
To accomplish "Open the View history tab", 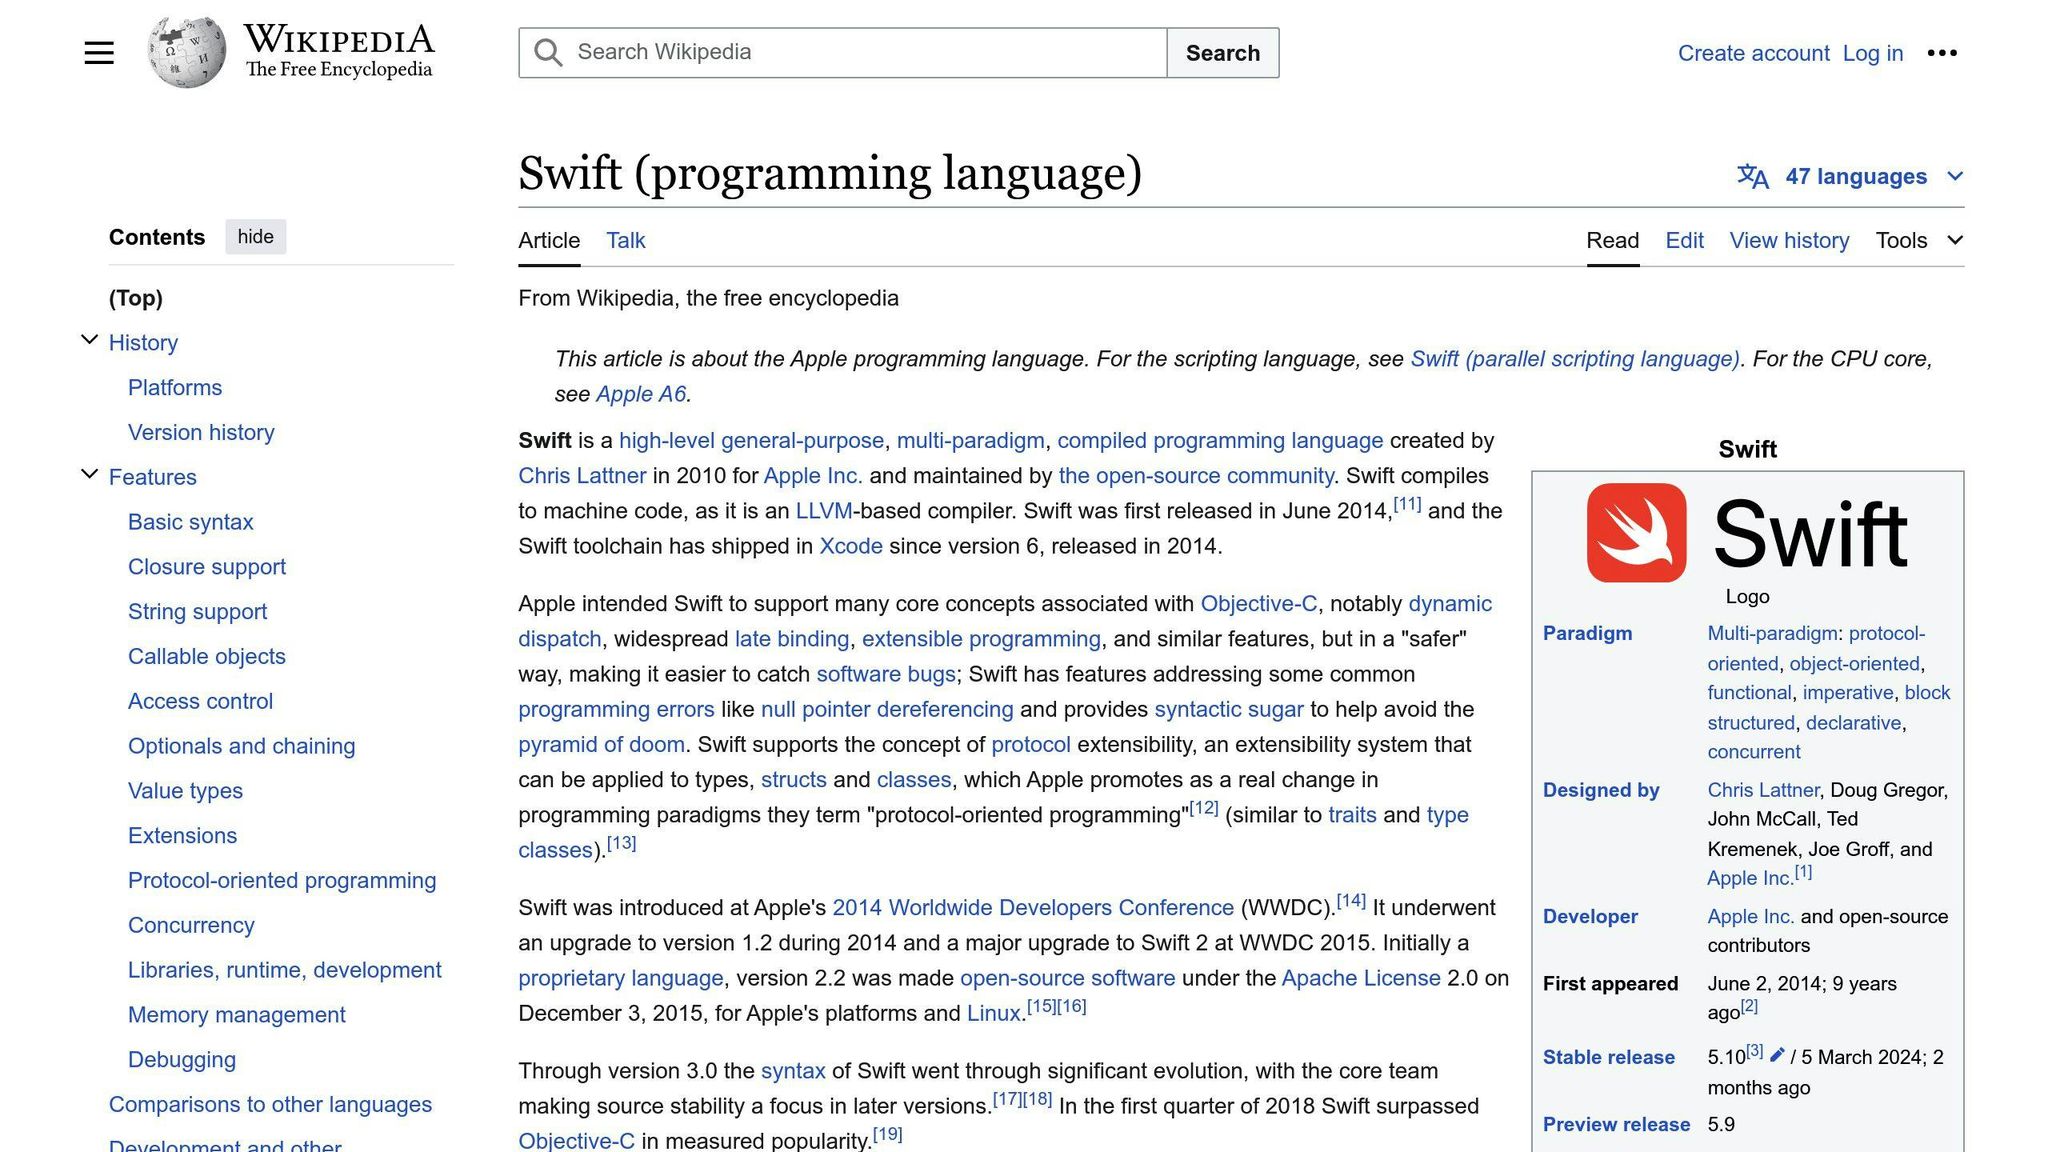I will pyautogui.click(x=1789, y=240).
